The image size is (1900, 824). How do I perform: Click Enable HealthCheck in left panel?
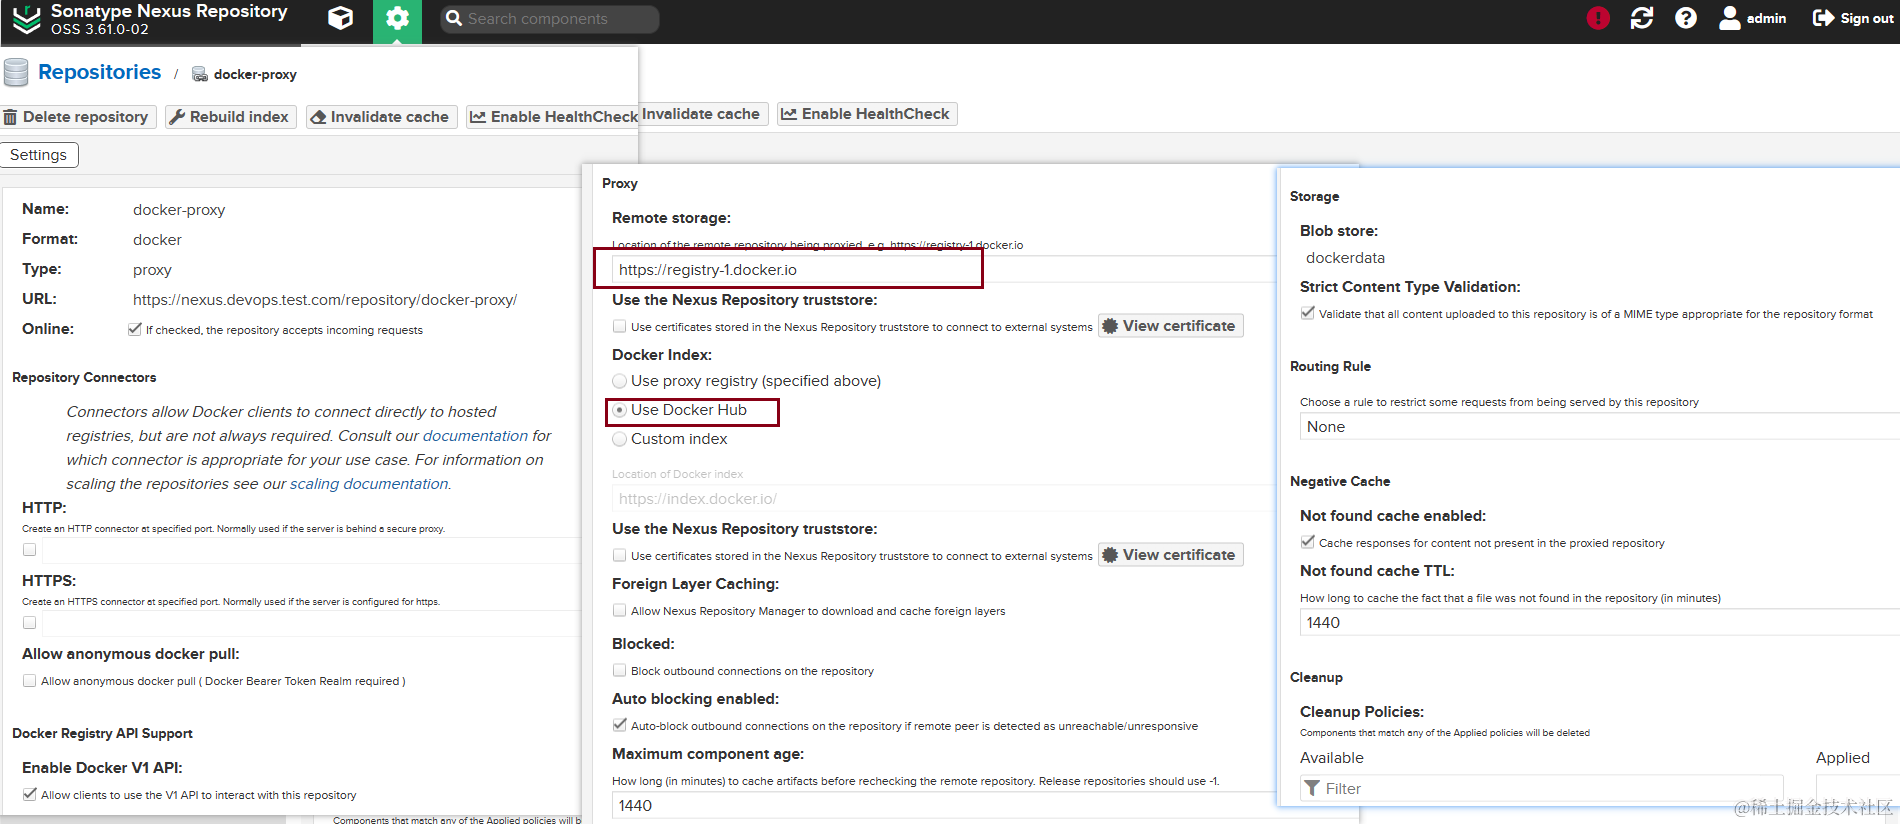click(553, 117)
